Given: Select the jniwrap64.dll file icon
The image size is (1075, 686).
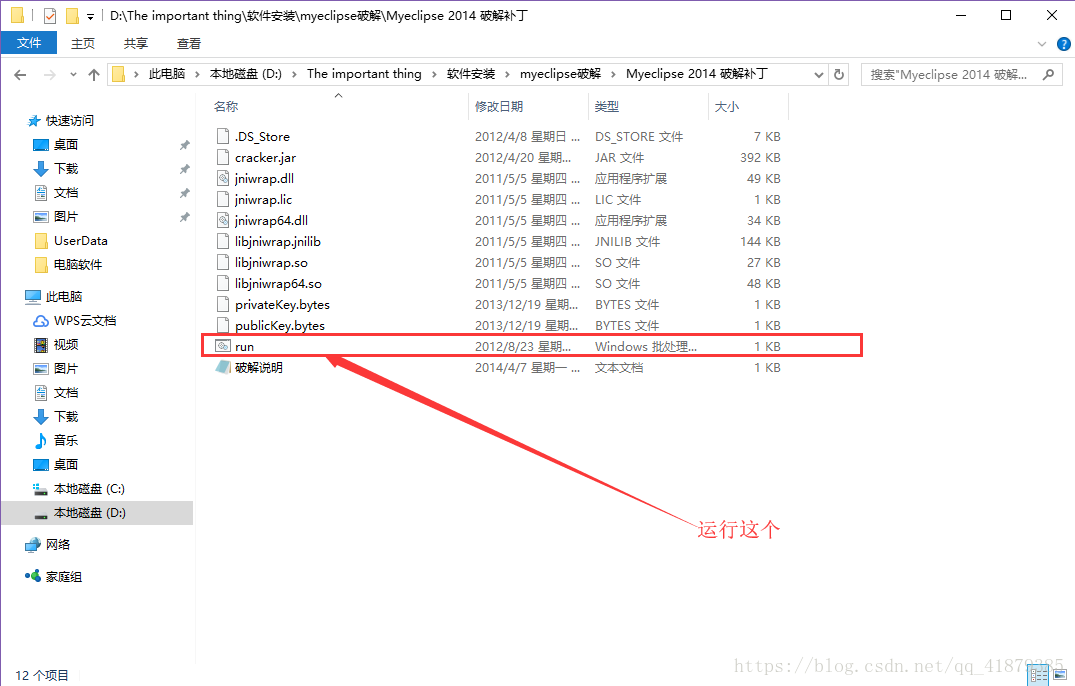Looking at the screenshot, I should point(223,221).
